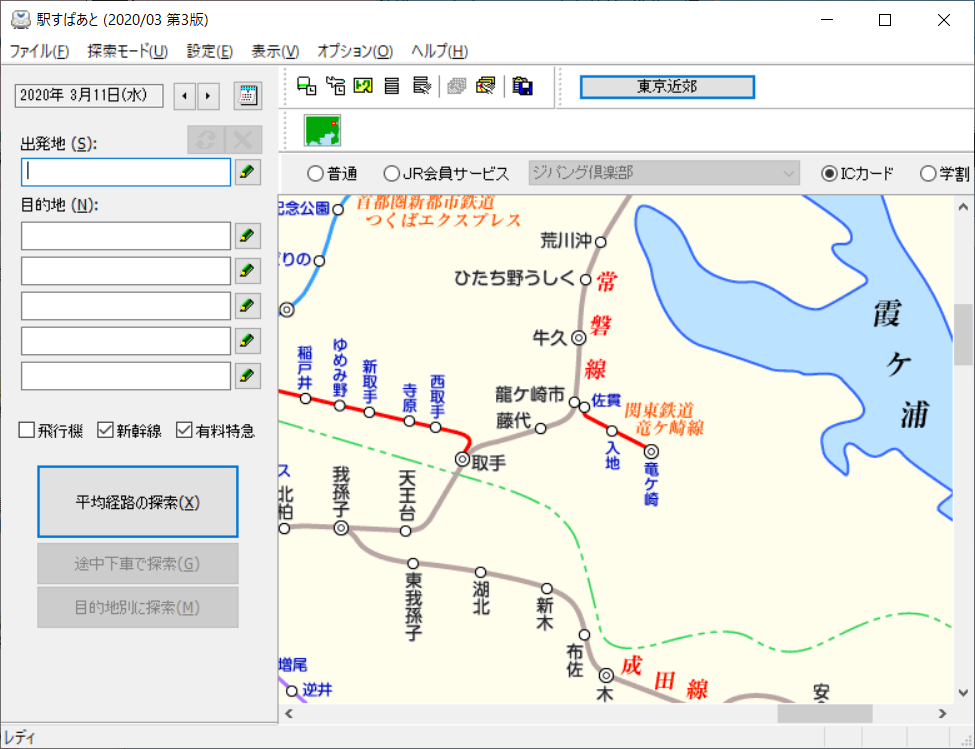The width and height of the screenshot is (975, 749).
Task: Focus the 出発地 input field
Action: coord(126,172)
